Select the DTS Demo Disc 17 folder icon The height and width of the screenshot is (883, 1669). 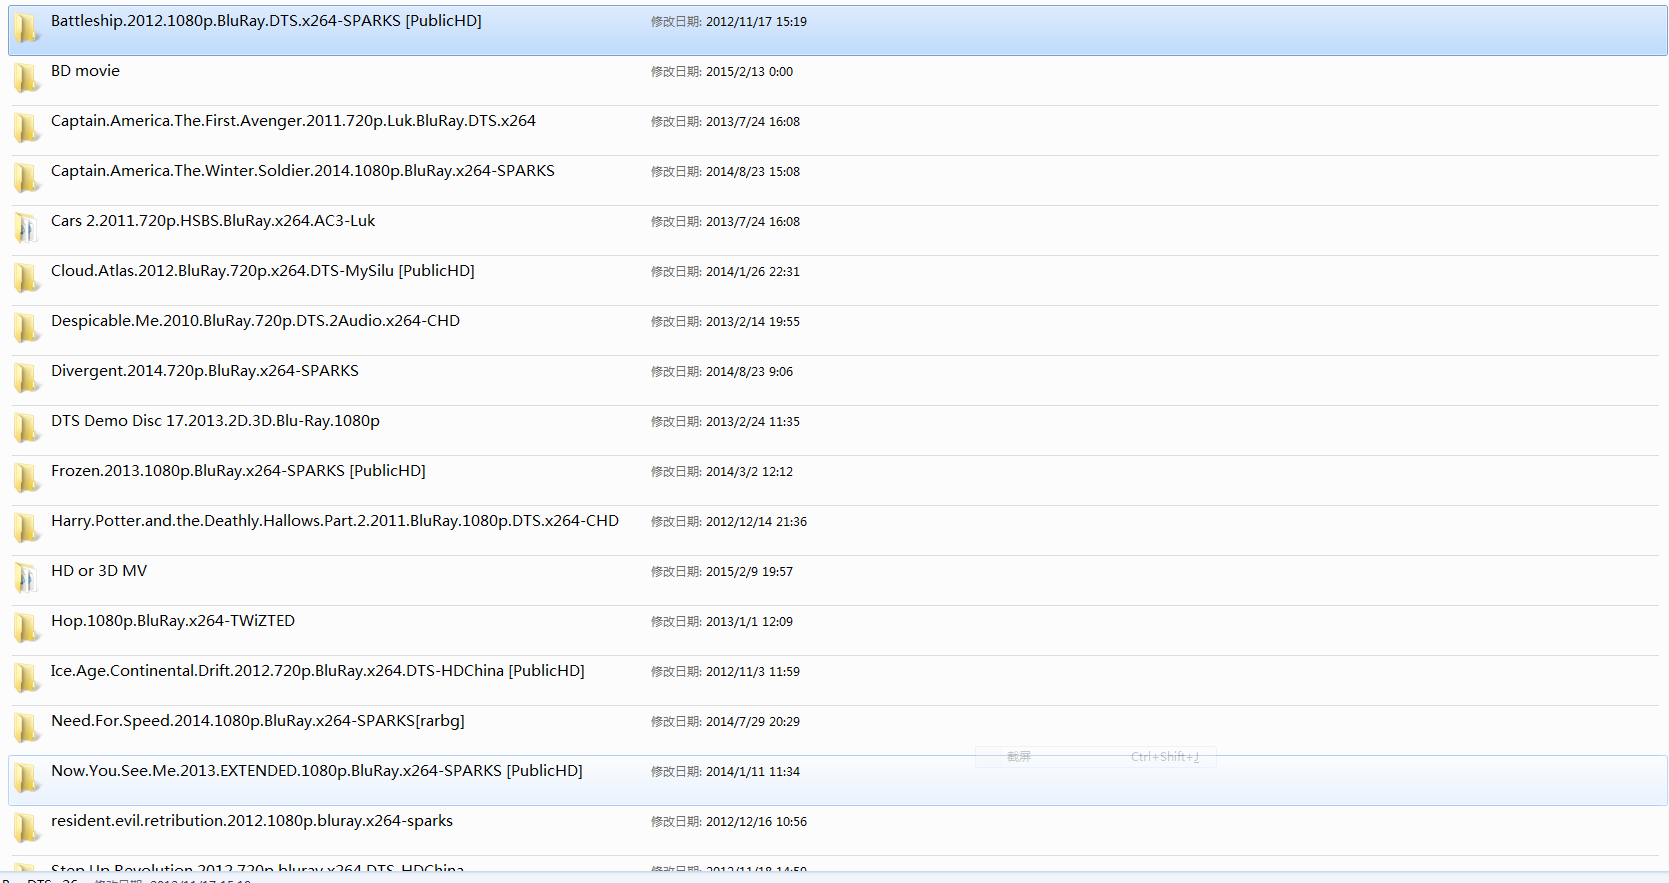coord(27,429)
